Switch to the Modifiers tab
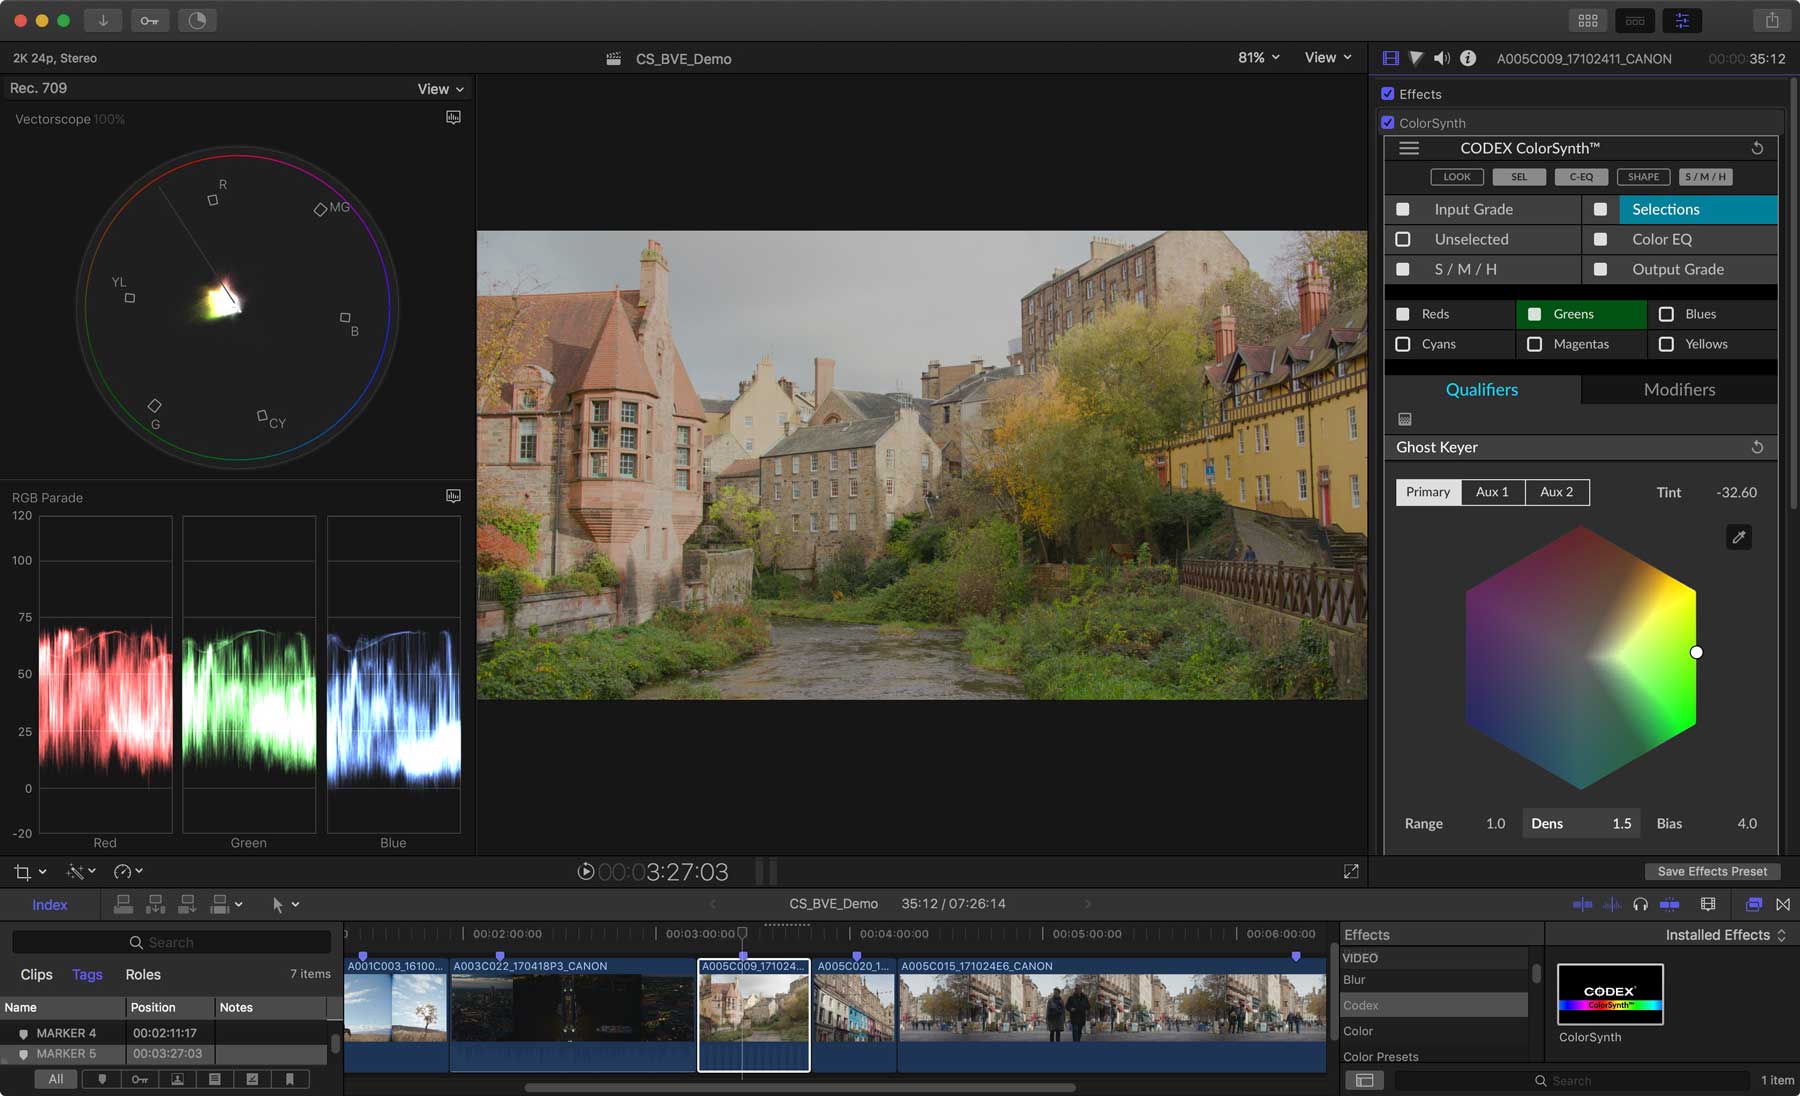Image resolution: width=1800 pixels, height=1096 pixels. point(1679,390)
